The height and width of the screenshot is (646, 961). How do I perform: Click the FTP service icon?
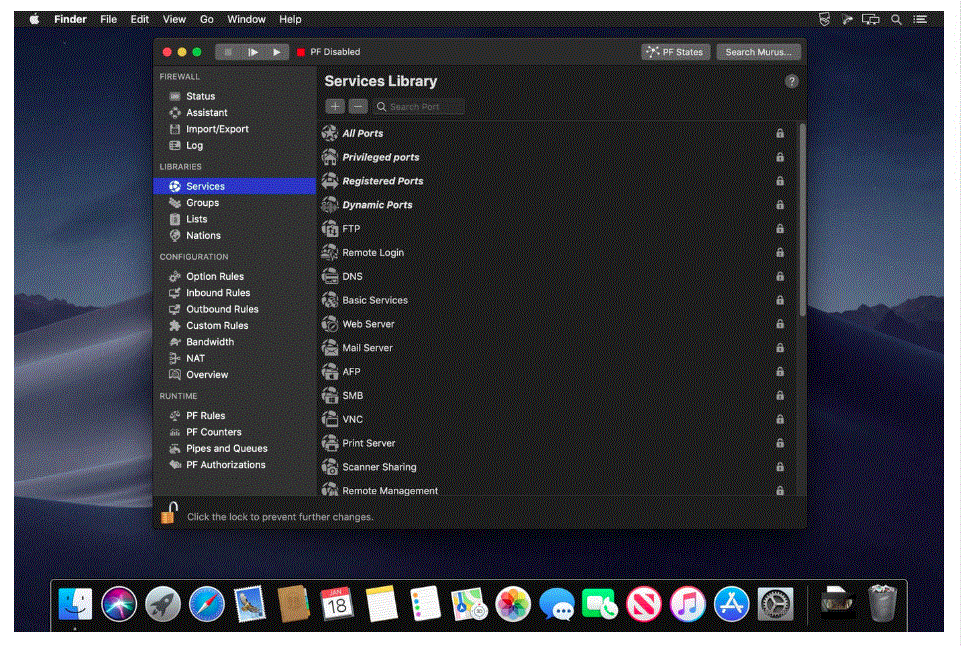pos(330,229)
